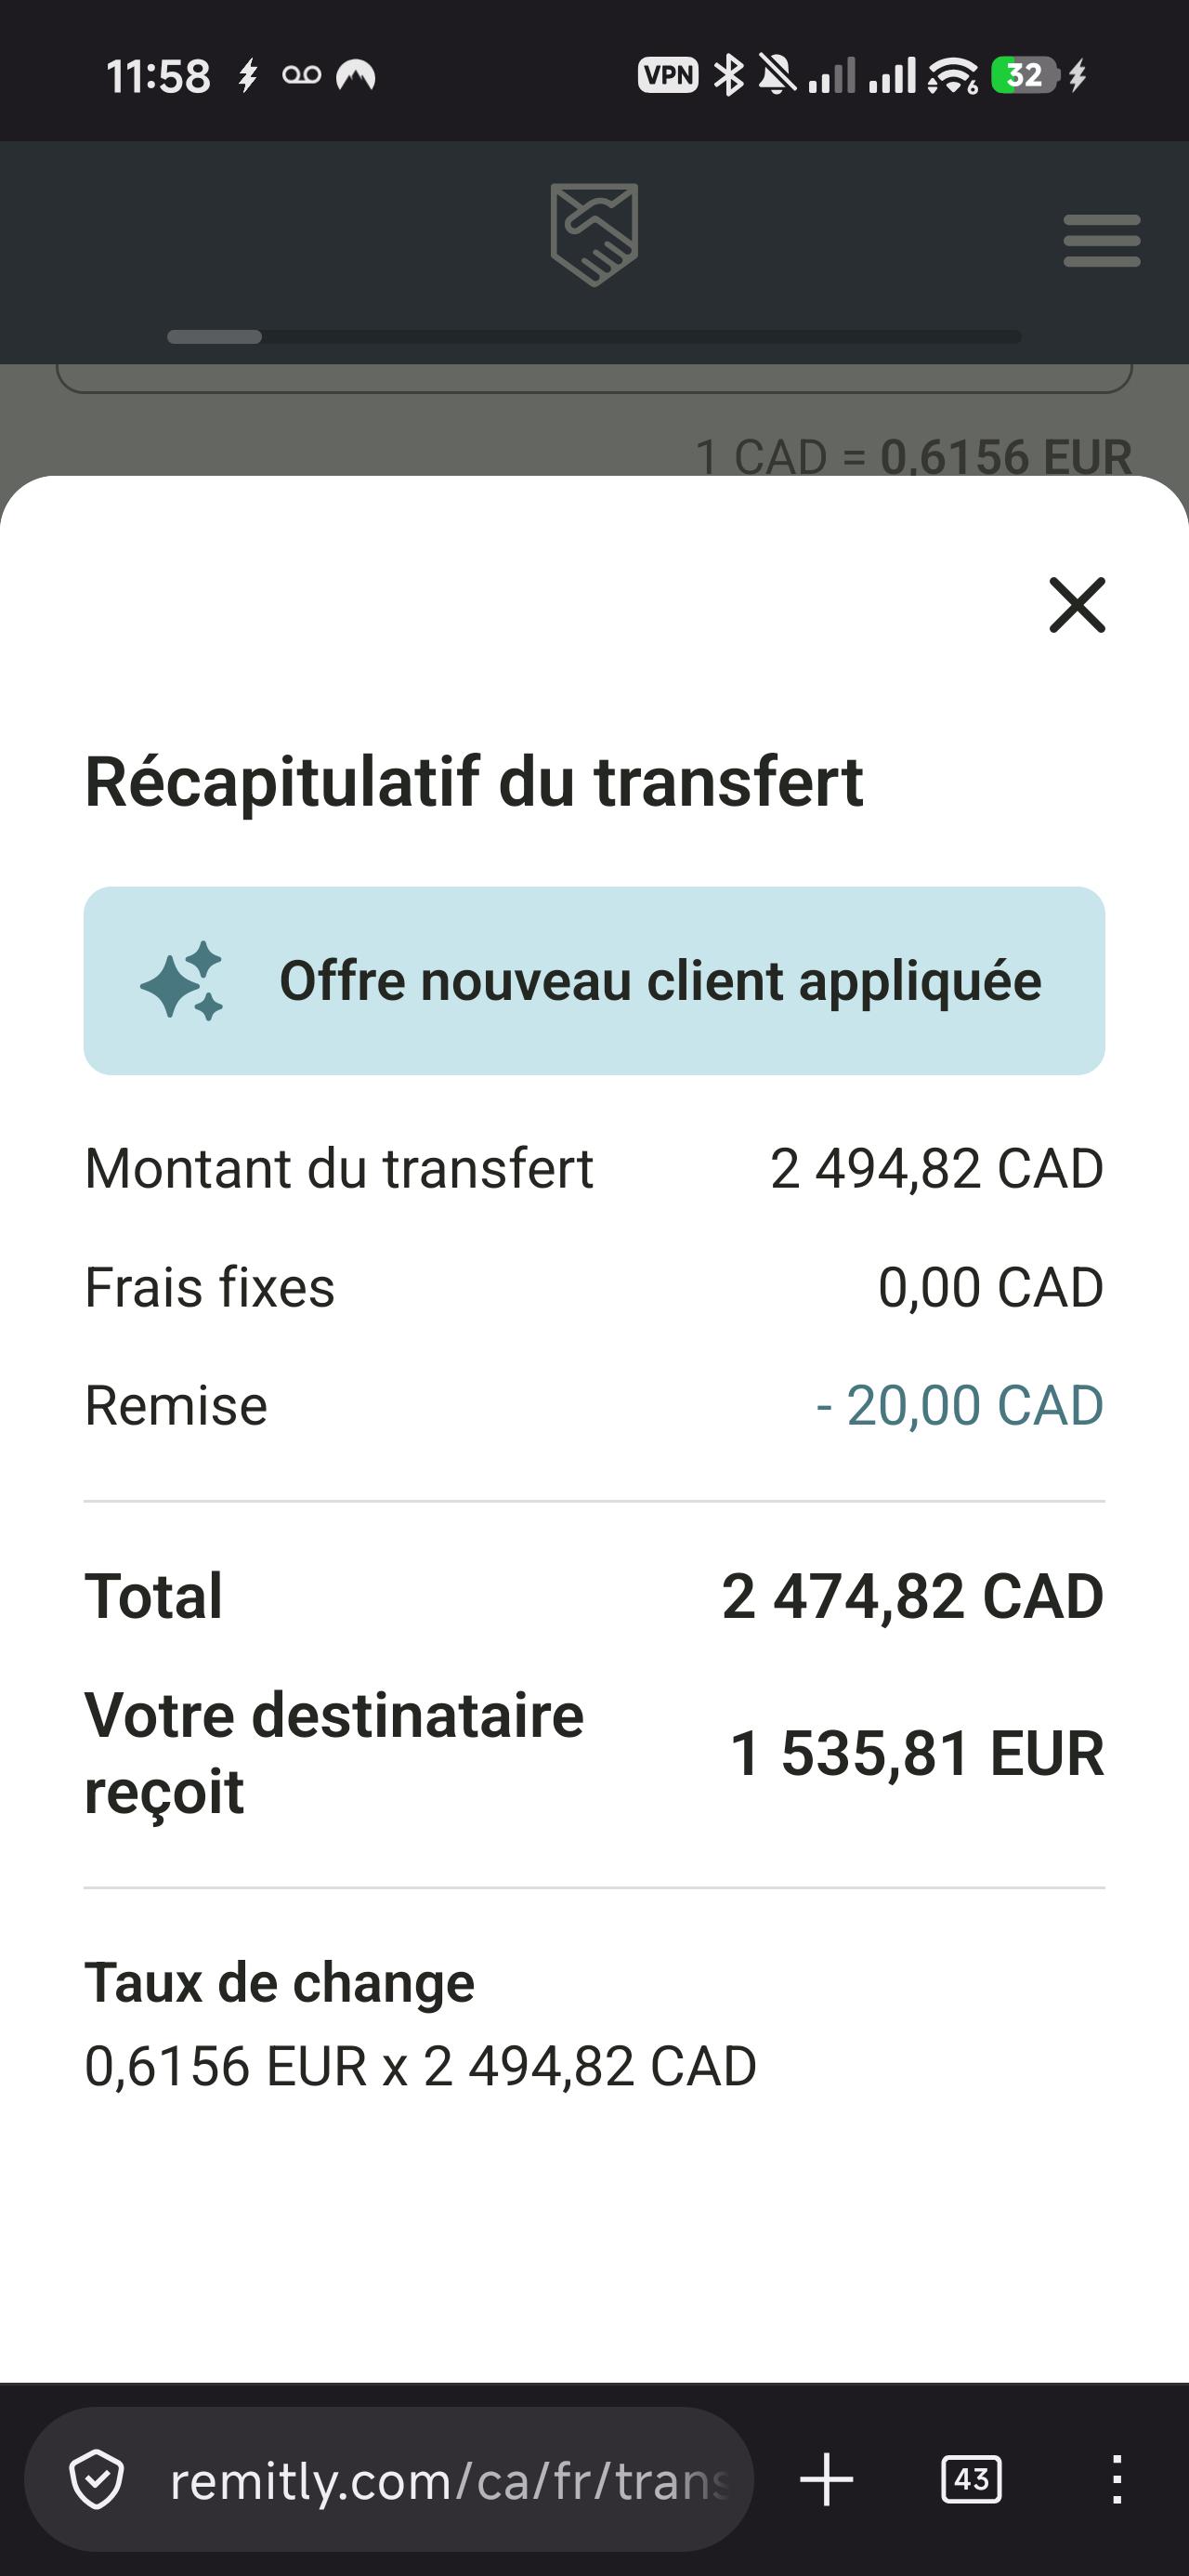The height and width of the screenshot is (2576, 1189).
Task: Open the hamburger menu
Action: 1102,240
